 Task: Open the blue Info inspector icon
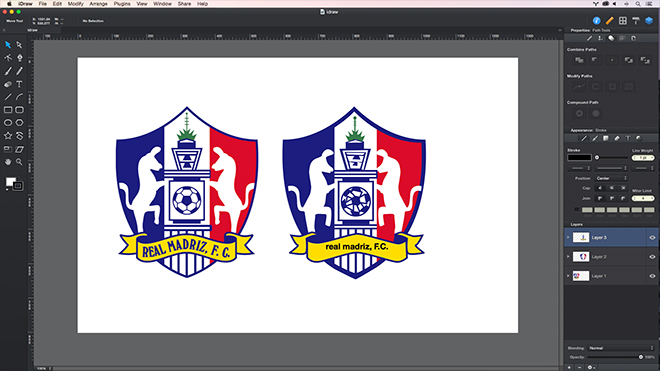(596, 21)
